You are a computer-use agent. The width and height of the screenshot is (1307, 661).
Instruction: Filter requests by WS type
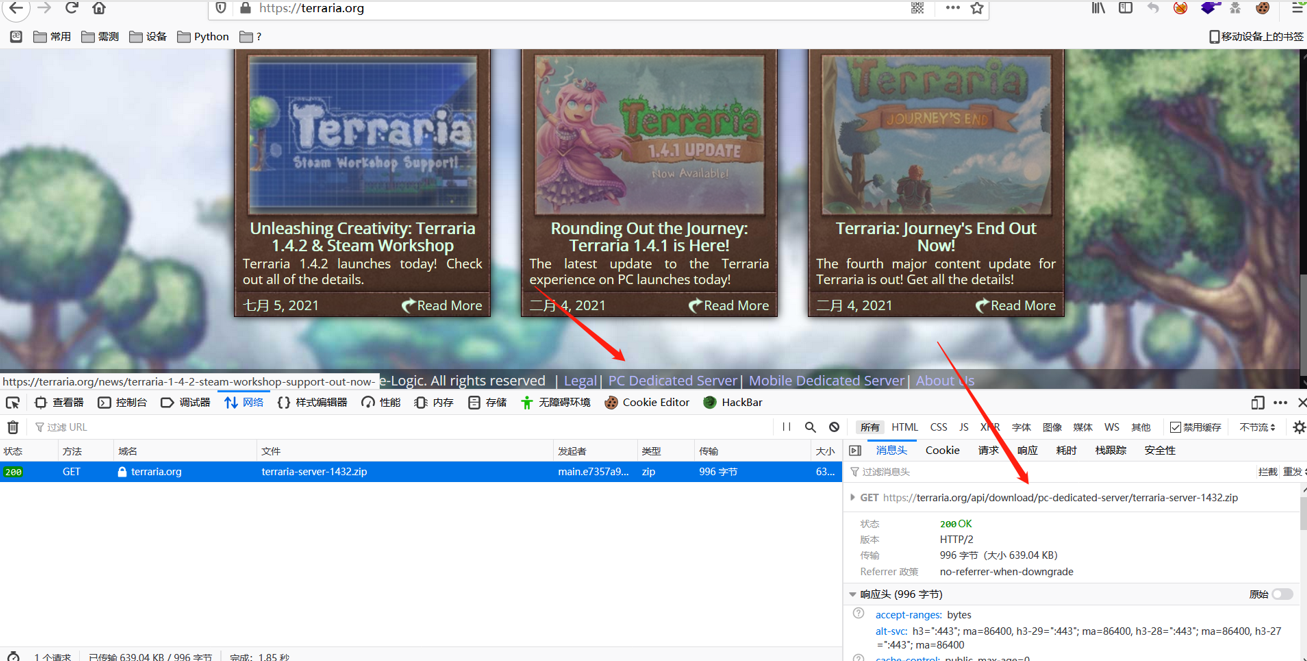[1111, 428]
